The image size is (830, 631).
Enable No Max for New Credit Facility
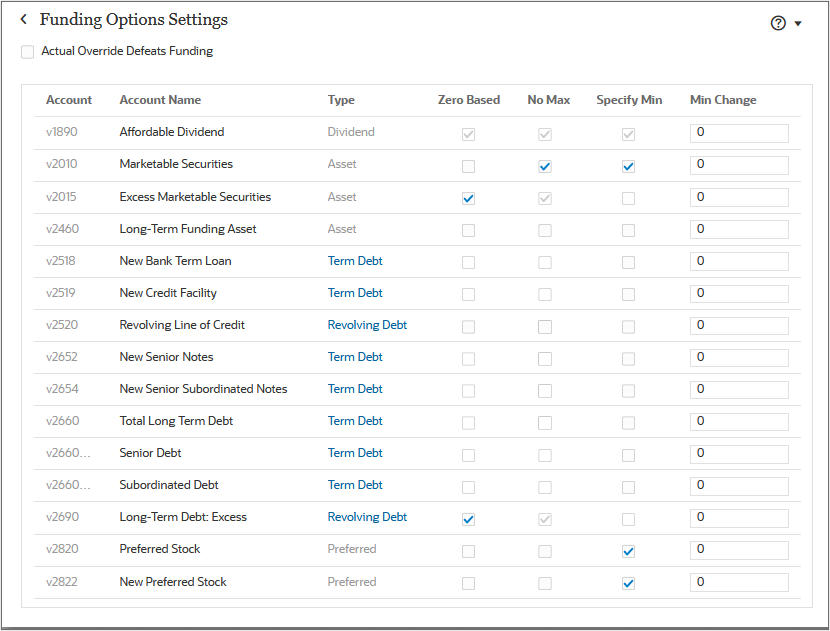[545, 293]
